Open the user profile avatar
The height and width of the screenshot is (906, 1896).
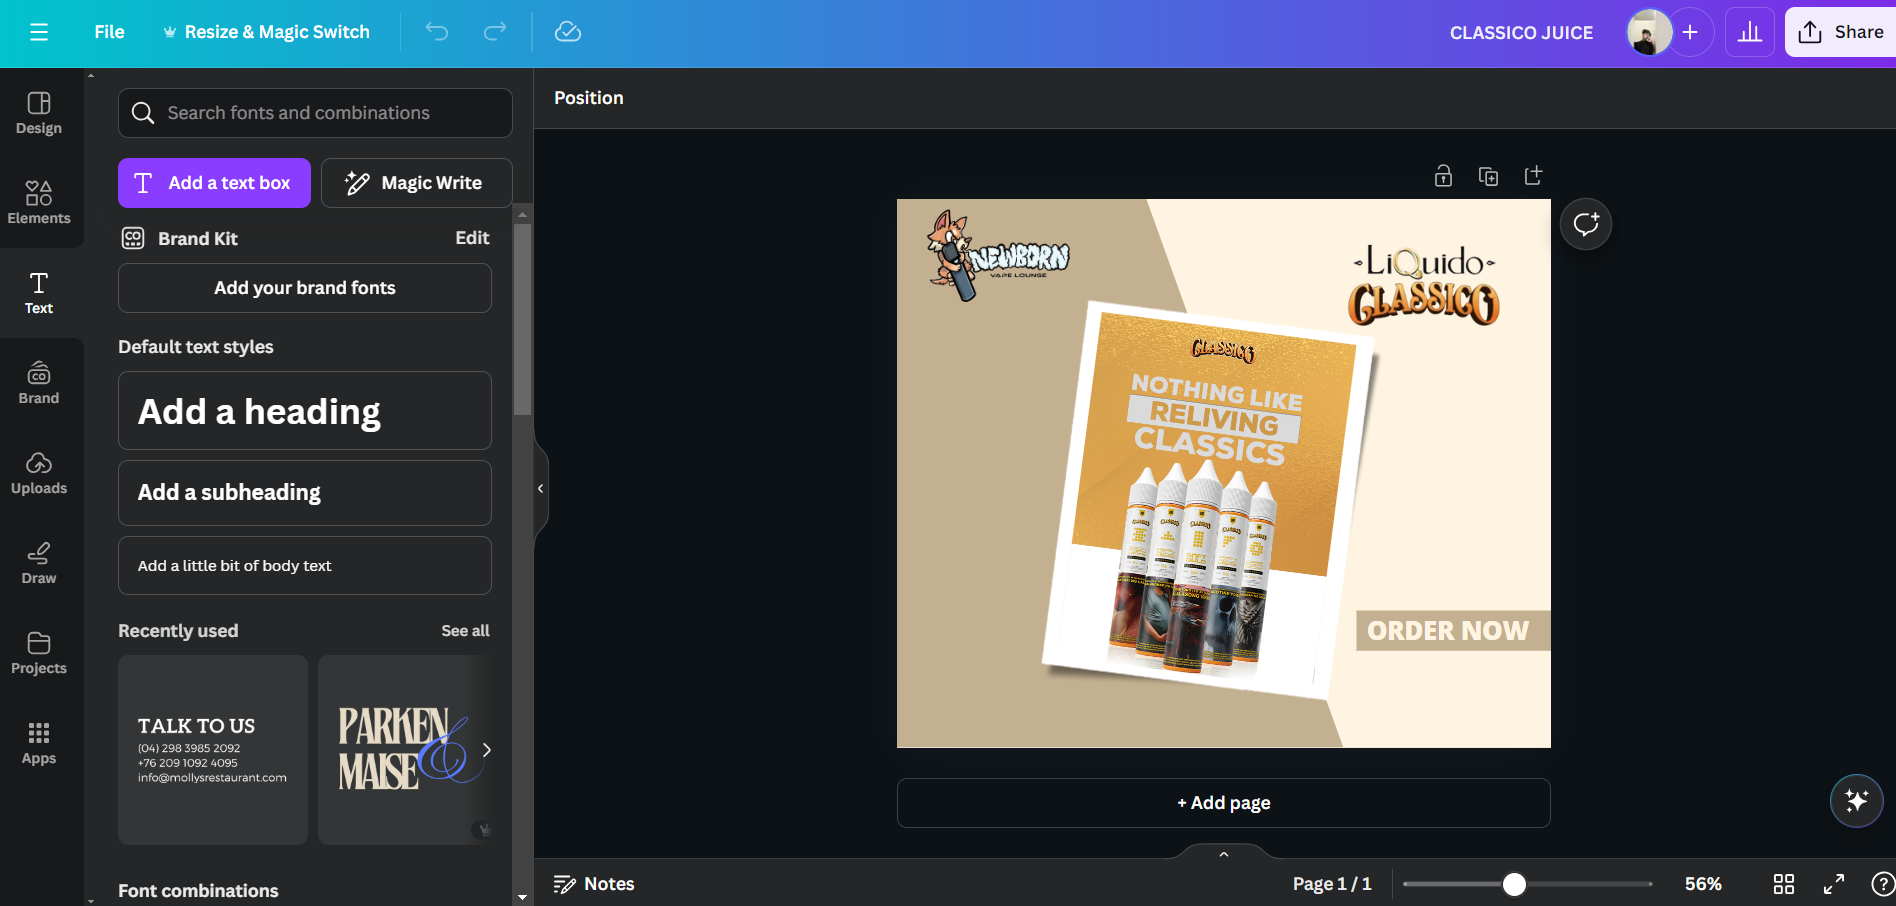point(1649,32)
